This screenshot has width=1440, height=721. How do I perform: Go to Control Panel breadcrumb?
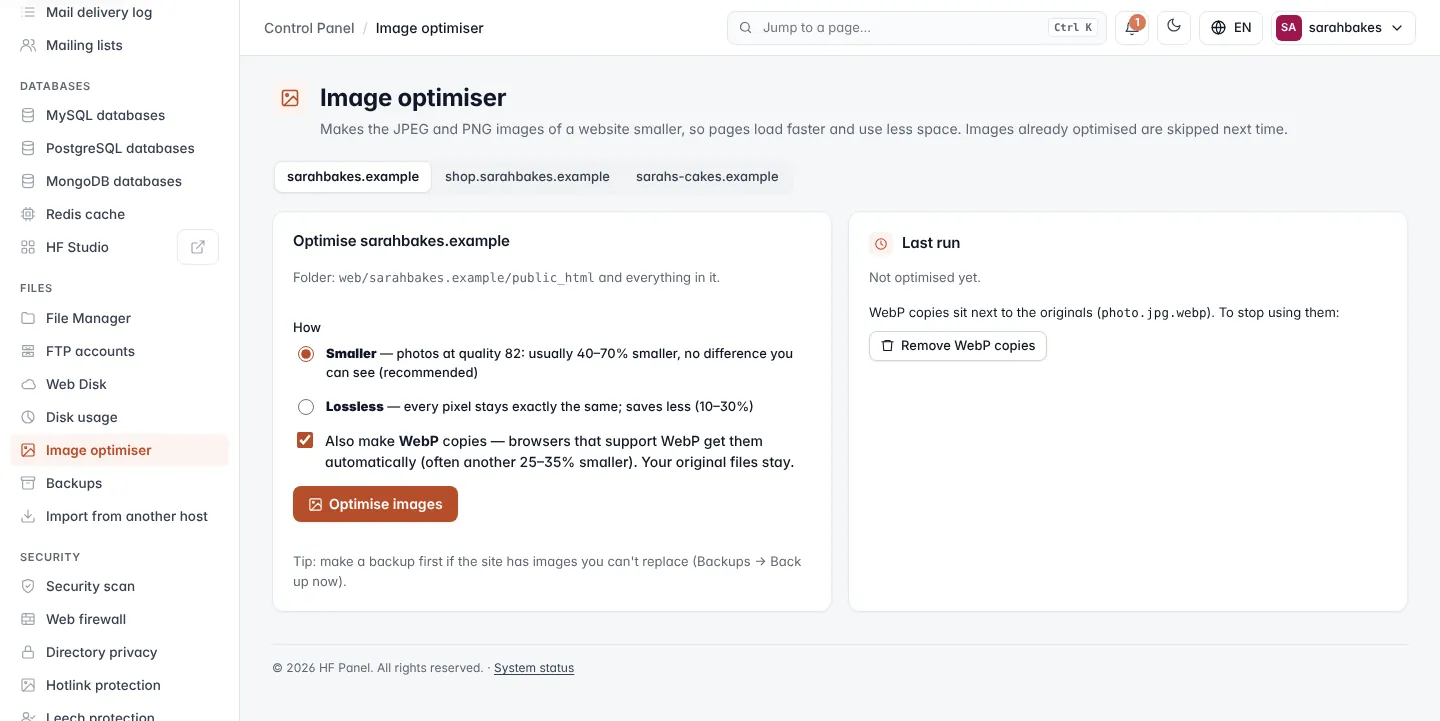tap(309, 28)
